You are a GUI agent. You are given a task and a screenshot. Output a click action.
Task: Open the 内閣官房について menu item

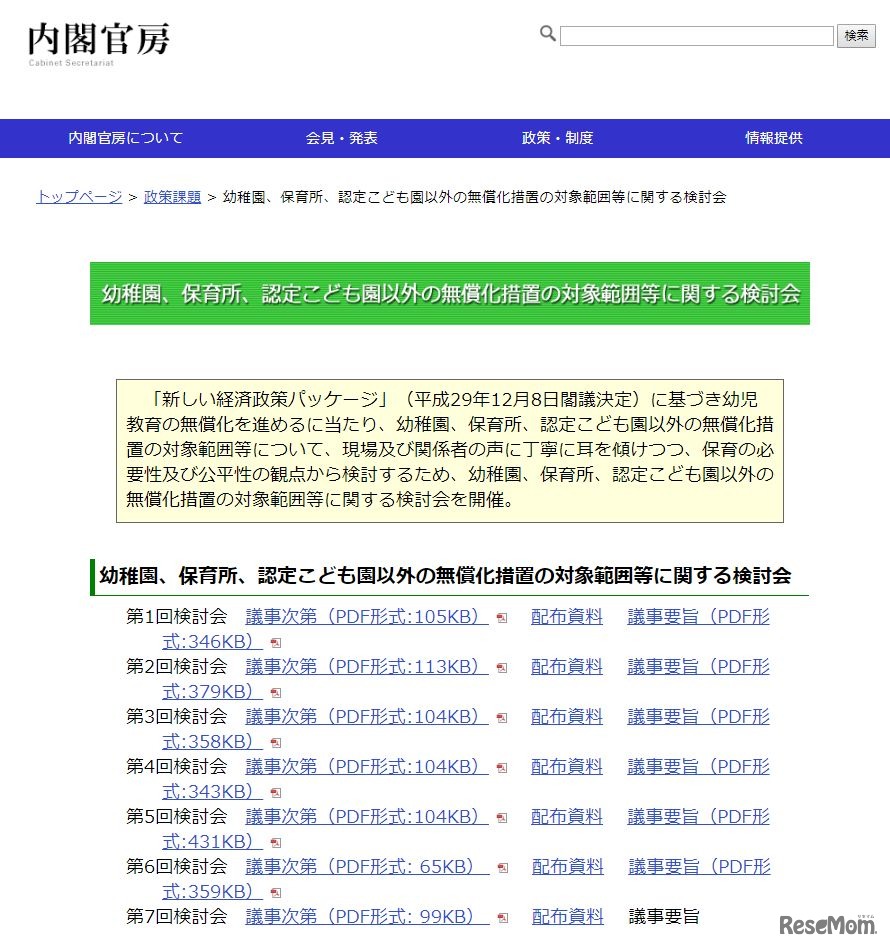(125, 138)
